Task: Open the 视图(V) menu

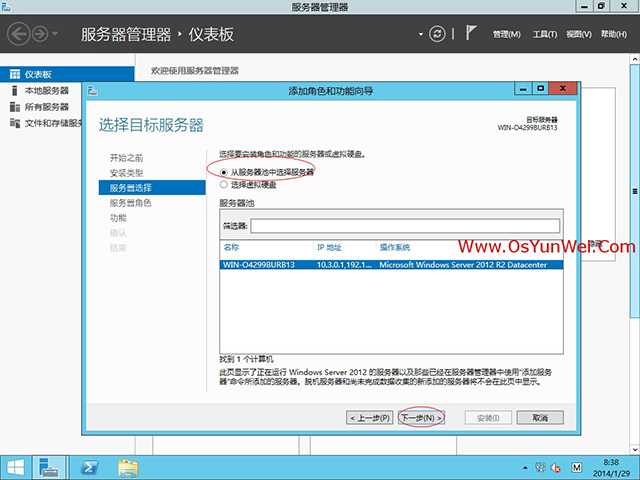Action: [579, 35]
